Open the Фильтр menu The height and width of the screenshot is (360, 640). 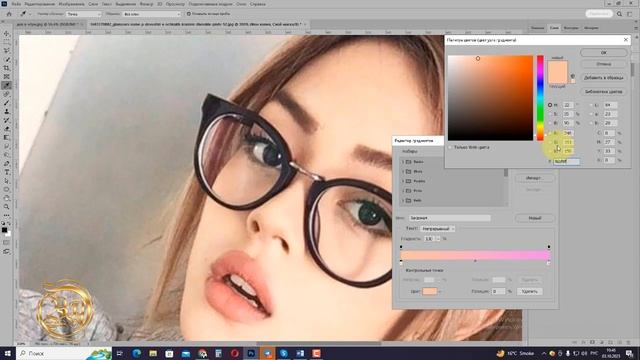(x=146, y=4)
